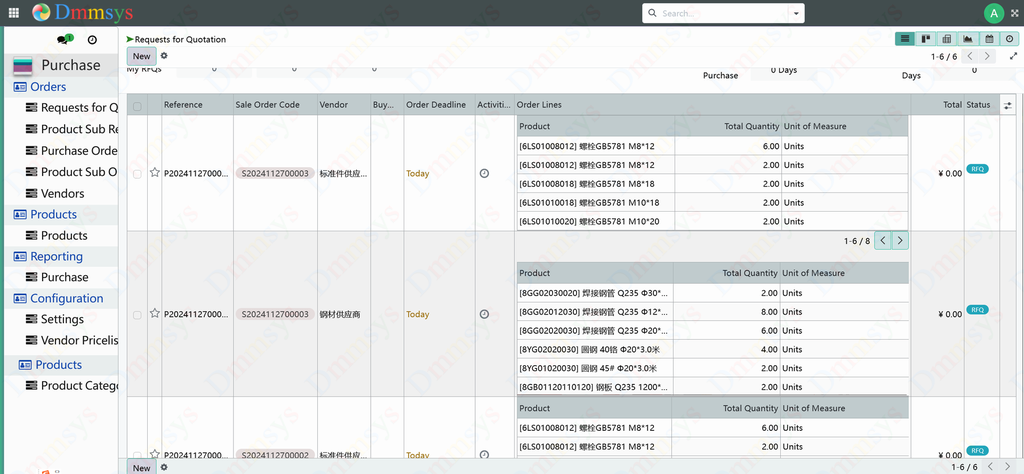The image size is (1024, 474).
Task: Go to previous order lines page 1-6/8
Action: pos(883,241)
